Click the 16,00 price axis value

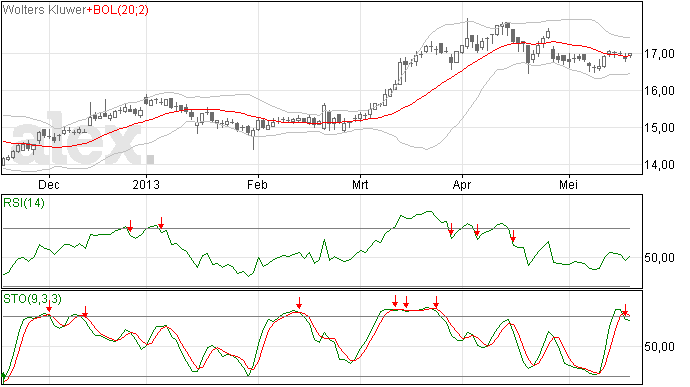(x=660, y=91)
